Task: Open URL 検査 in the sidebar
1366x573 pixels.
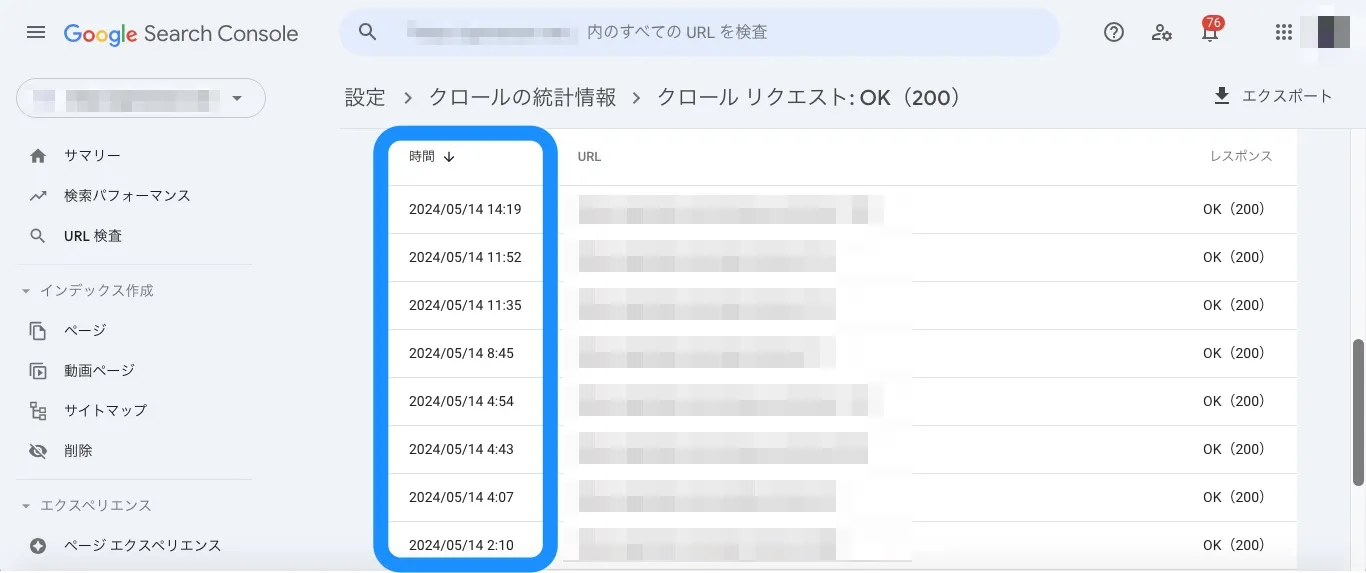Action: tap(93, 236)
